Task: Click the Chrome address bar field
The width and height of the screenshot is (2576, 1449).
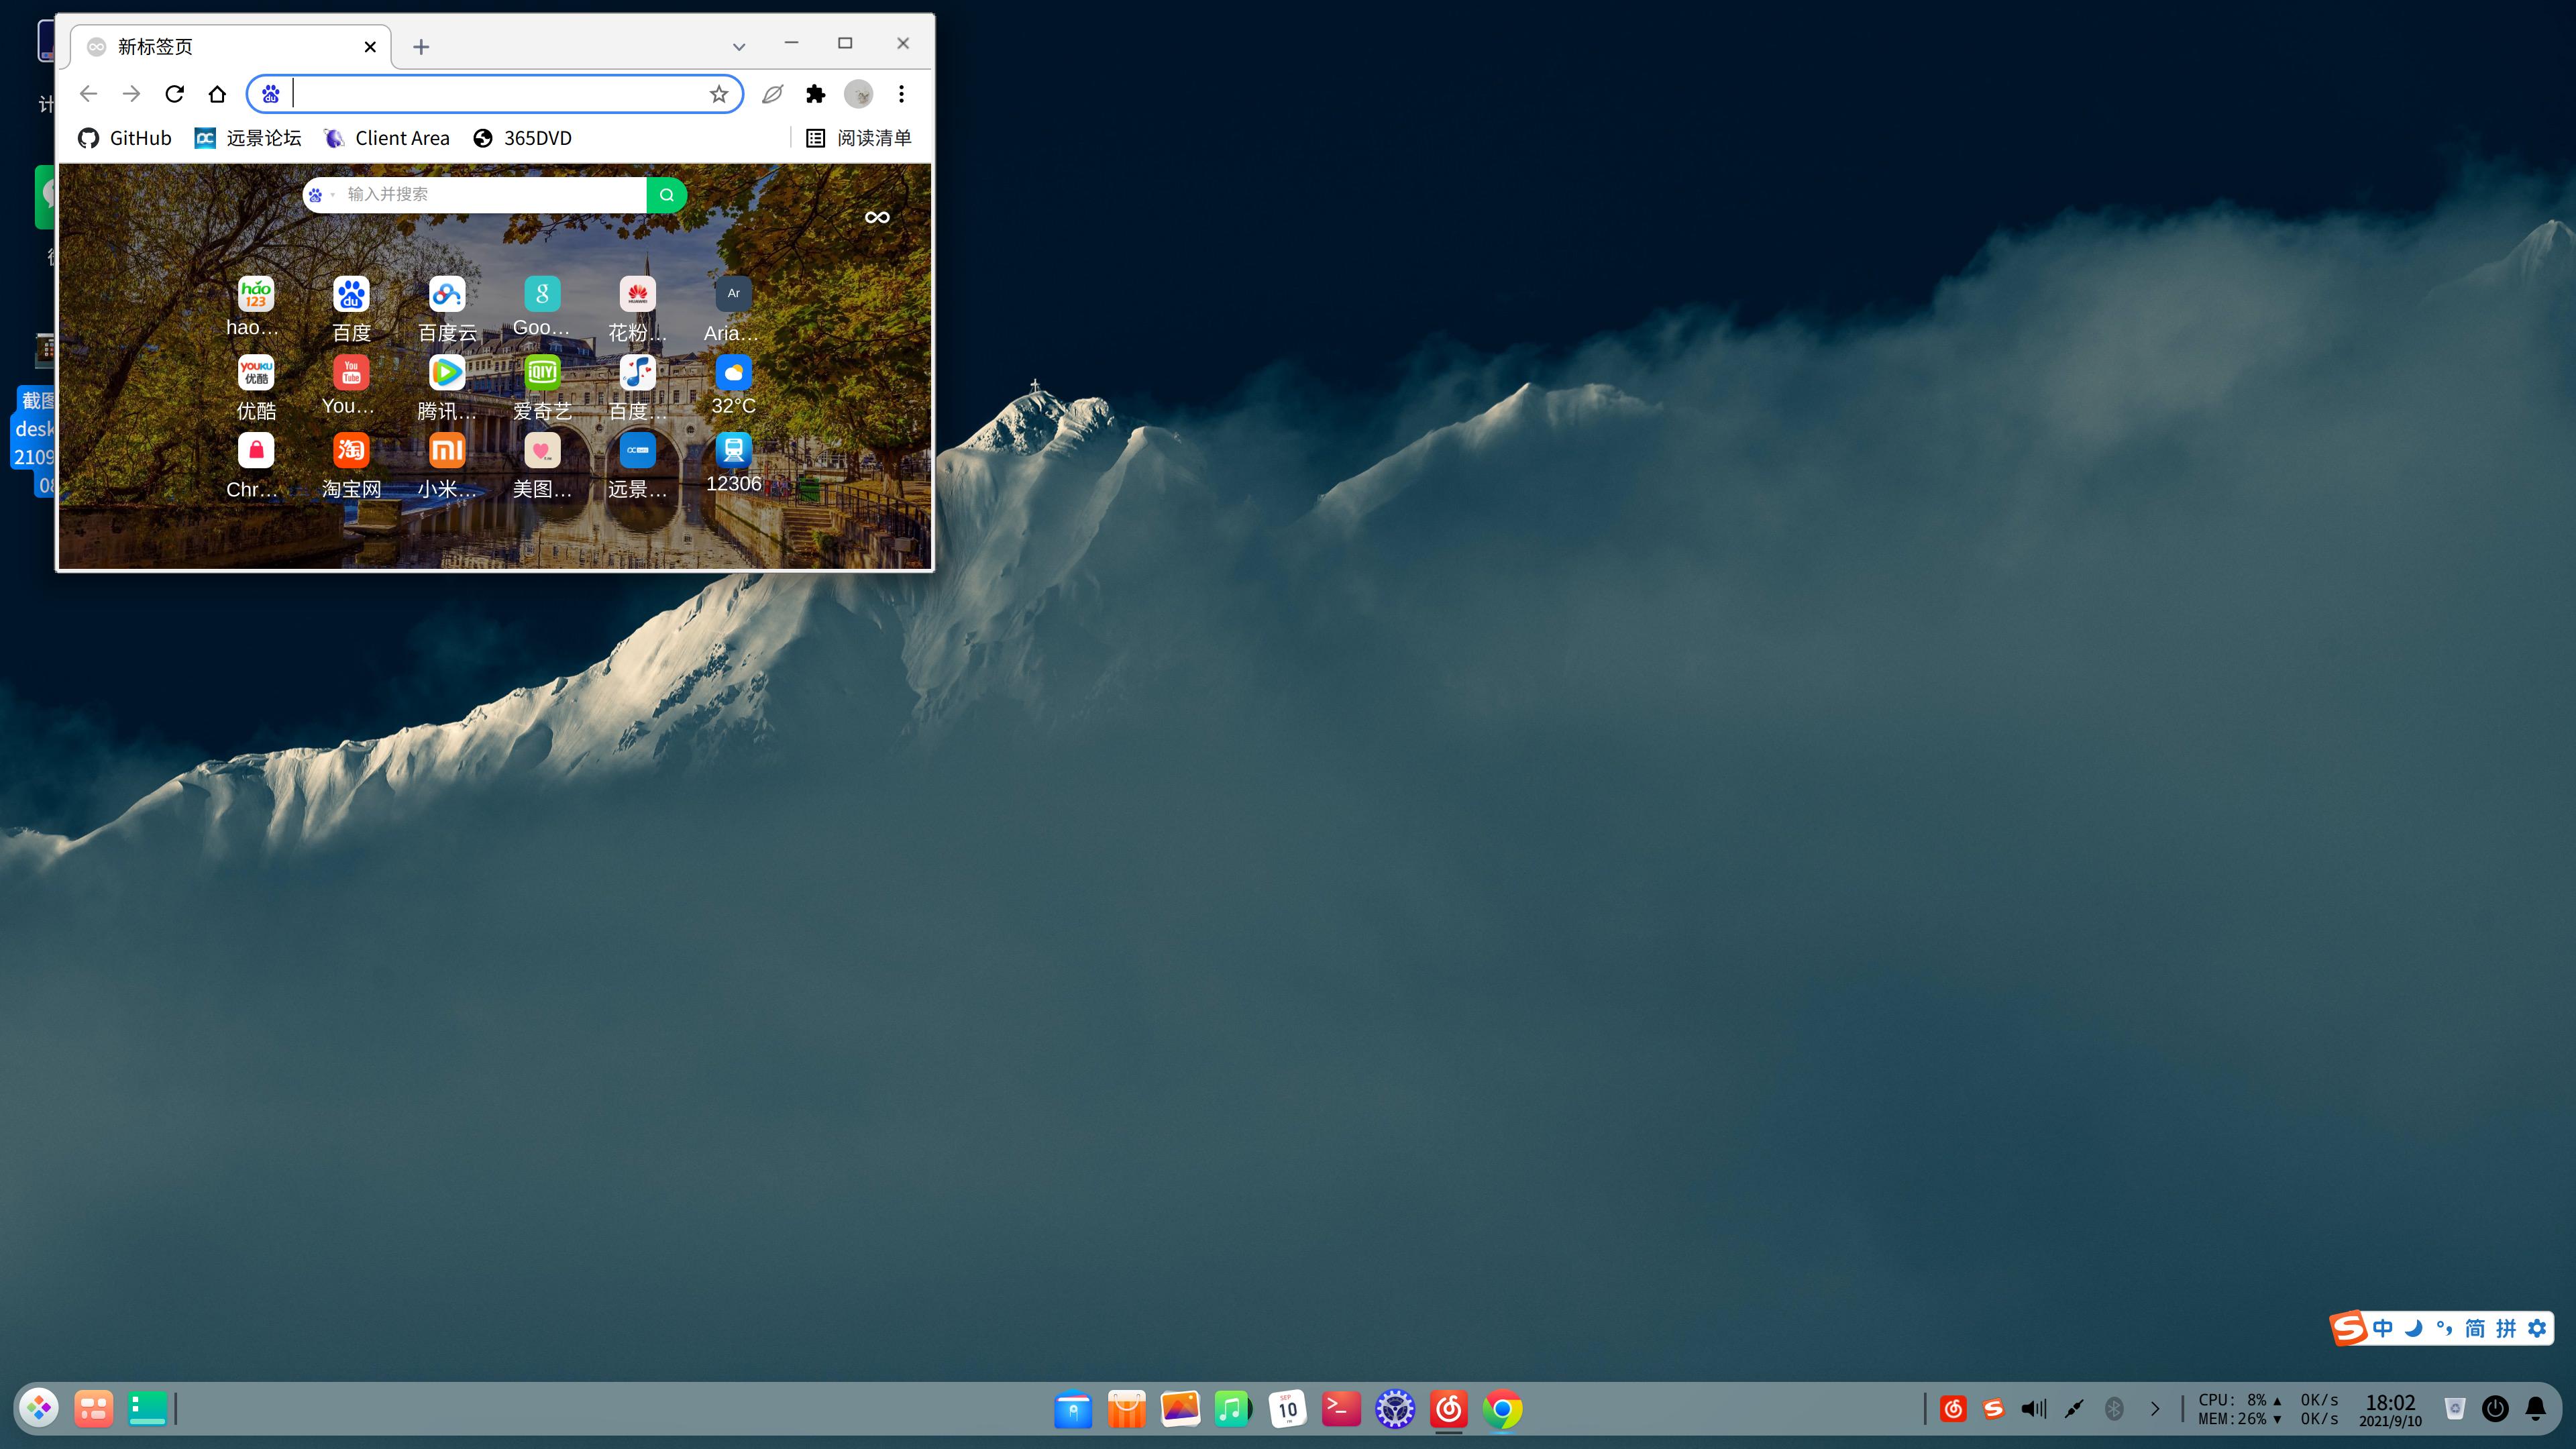Action: pos(495,94)
